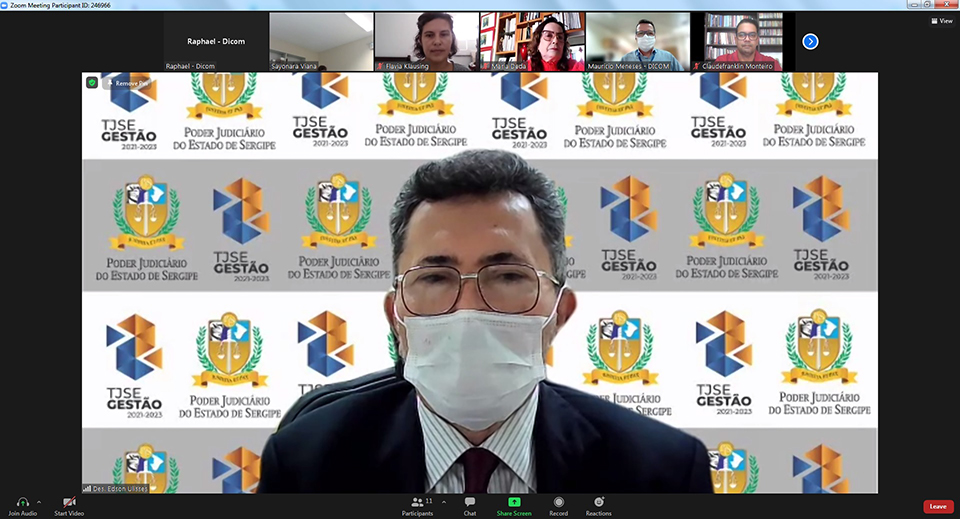
Task: Select Claudefranklin Monteiro's video thumbnail
Action: coord(742,41)
